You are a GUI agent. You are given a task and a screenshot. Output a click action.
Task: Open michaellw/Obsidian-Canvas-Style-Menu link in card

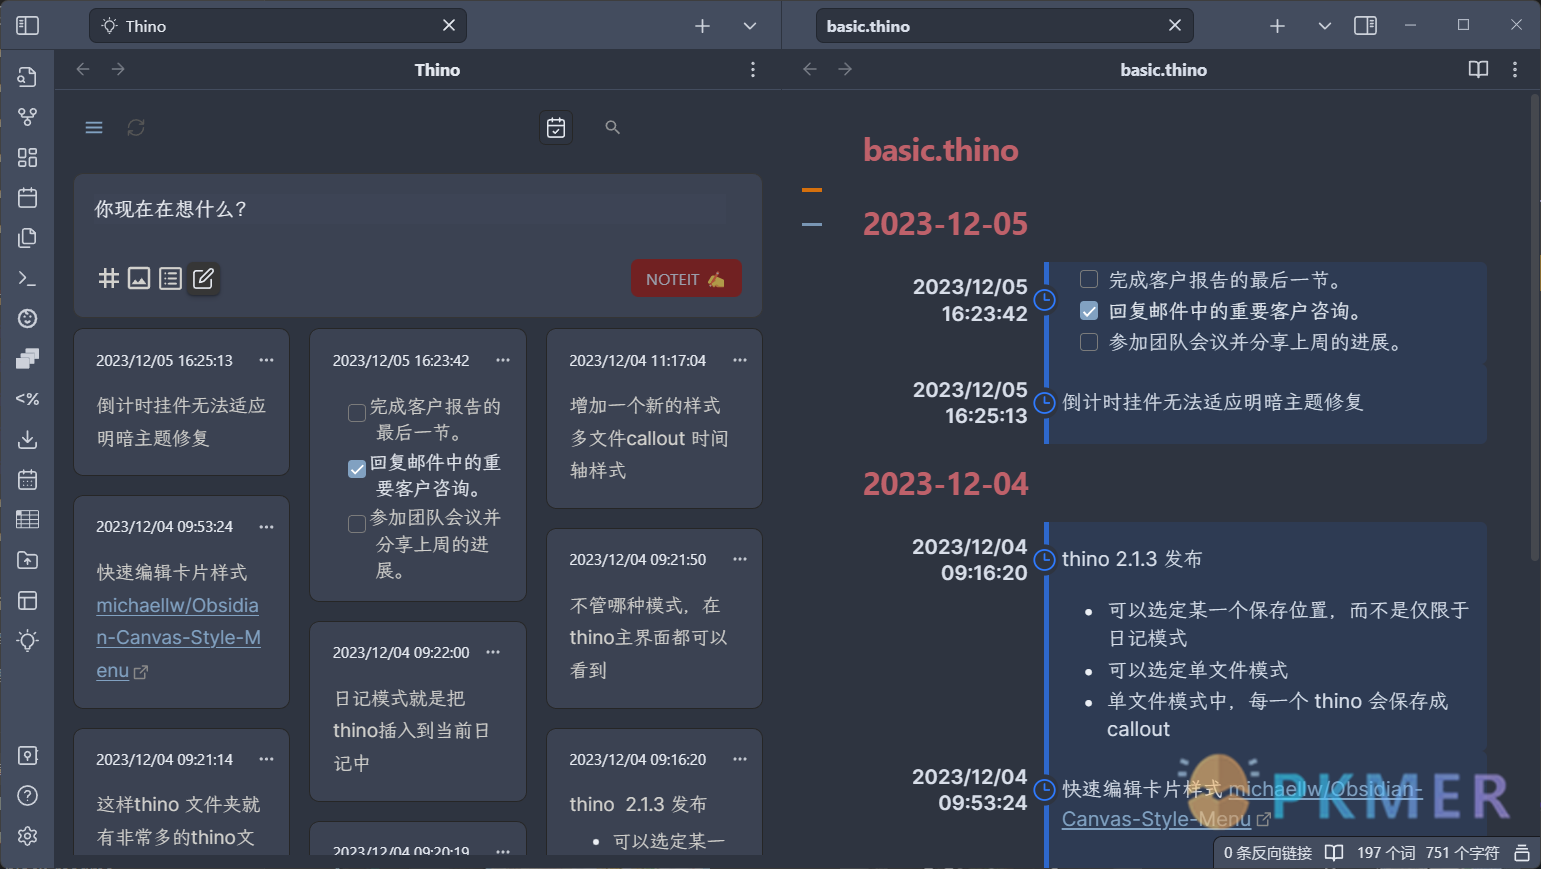(x=178, y=638)
